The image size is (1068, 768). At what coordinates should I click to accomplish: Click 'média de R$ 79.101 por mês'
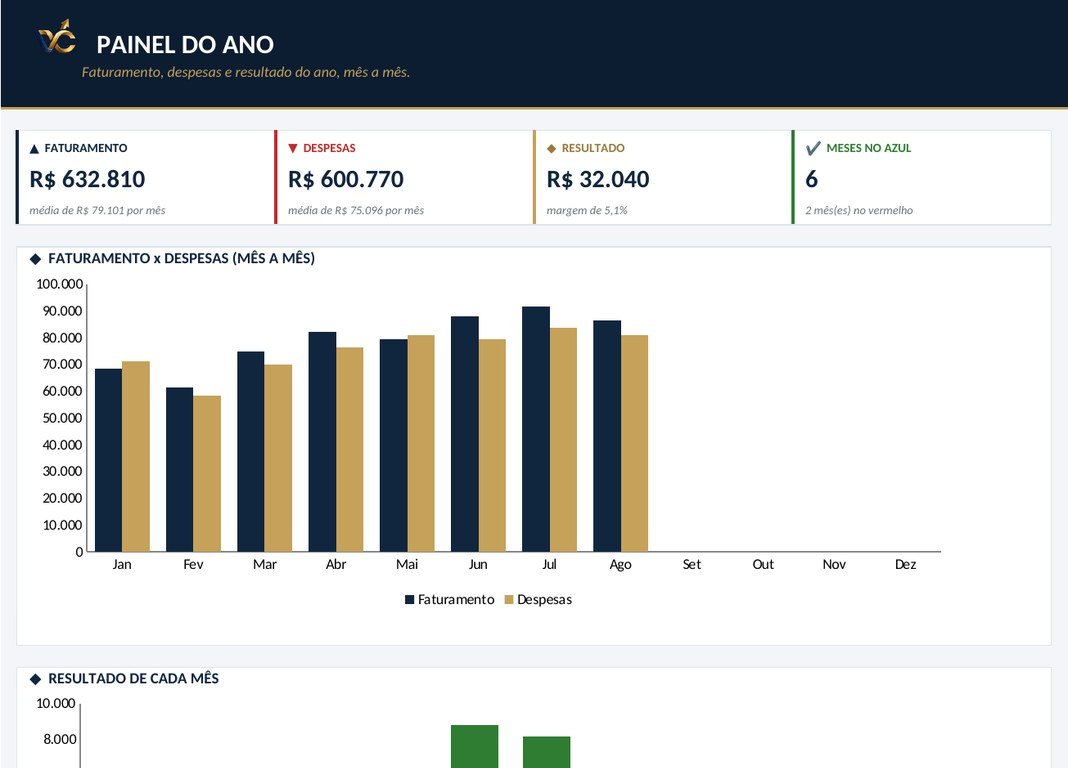point(97,210)
